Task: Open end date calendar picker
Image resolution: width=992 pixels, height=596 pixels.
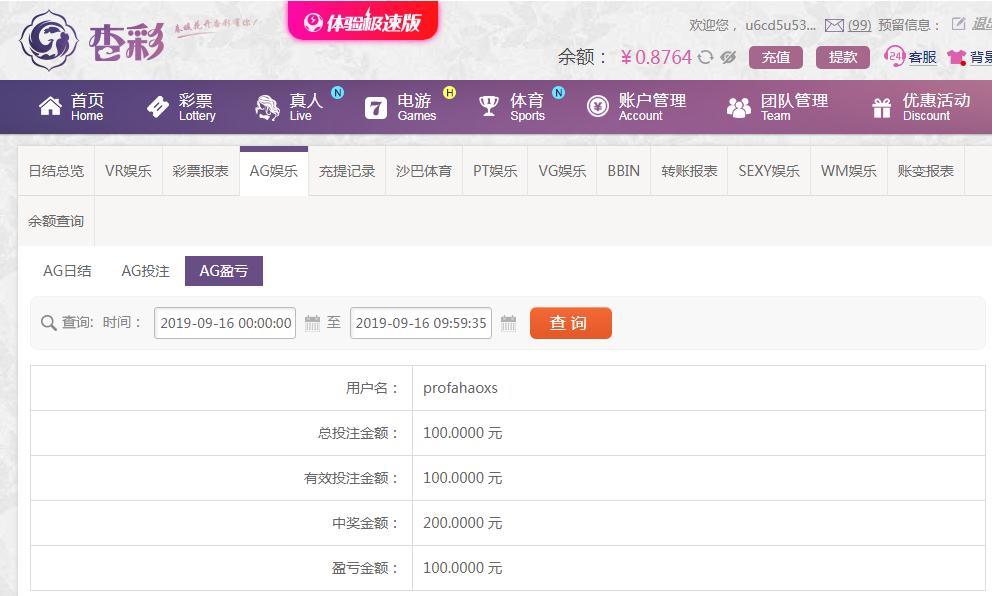Action: 509,323
